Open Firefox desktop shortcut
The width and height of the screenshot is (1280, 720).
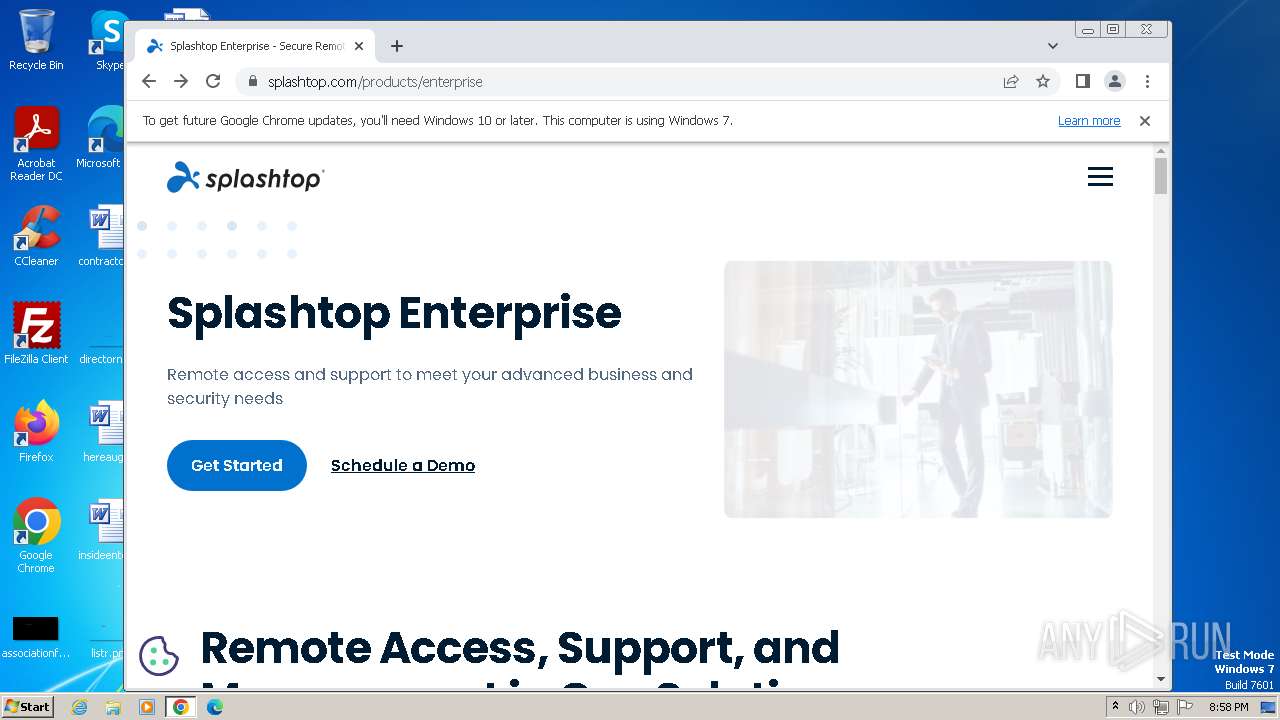click(x=36, y=431)
